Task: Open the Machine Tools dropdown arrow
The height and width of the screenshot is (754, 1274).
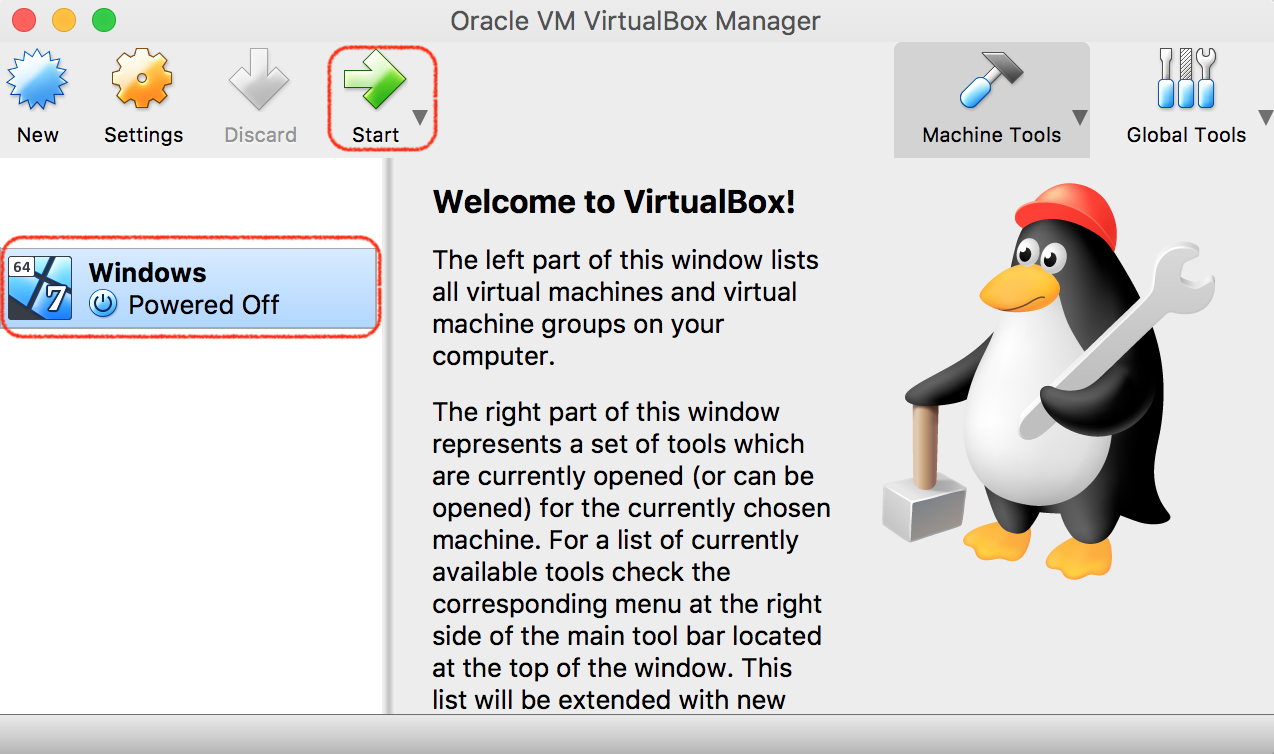Action: click(x=1080, y=118)
